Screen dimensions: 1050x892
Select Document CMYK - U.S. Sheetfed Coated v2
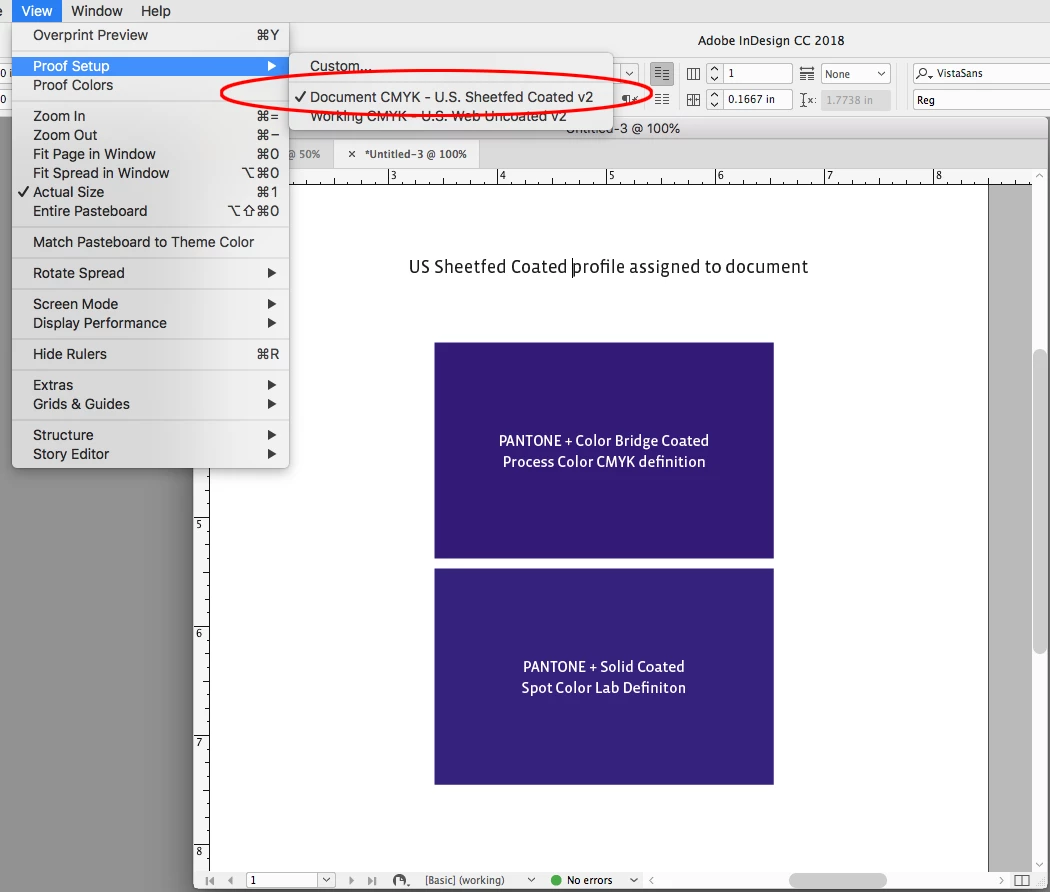click(x=451, y=97)
